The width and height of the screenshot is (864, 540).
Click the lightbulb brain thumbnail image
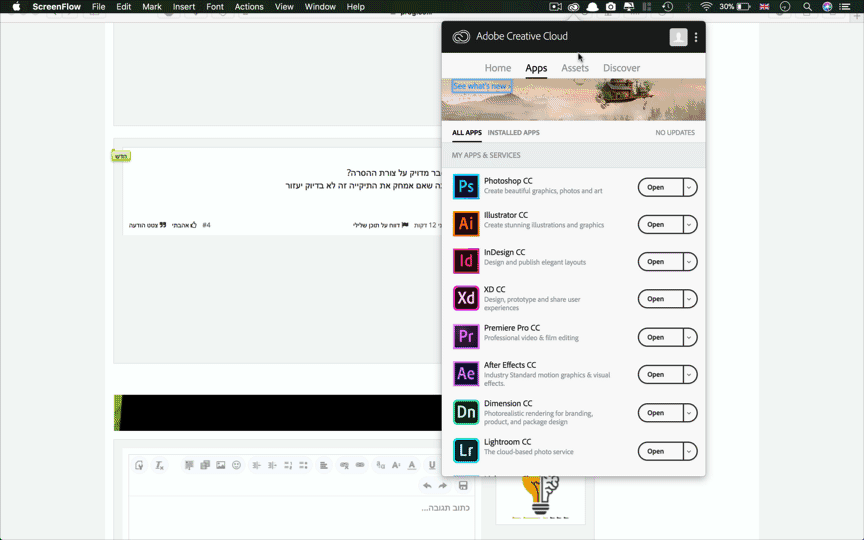[x=540, y=499]
